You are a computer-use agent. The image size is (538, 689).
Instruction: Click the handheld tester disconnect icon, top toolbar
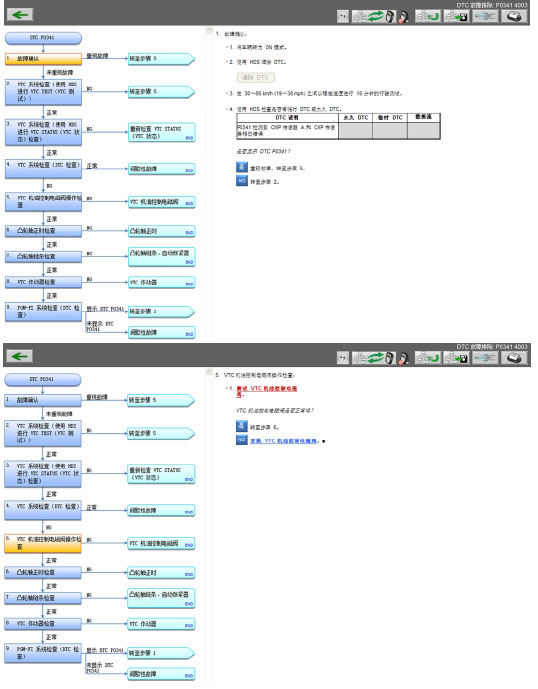tap(403, 17)
